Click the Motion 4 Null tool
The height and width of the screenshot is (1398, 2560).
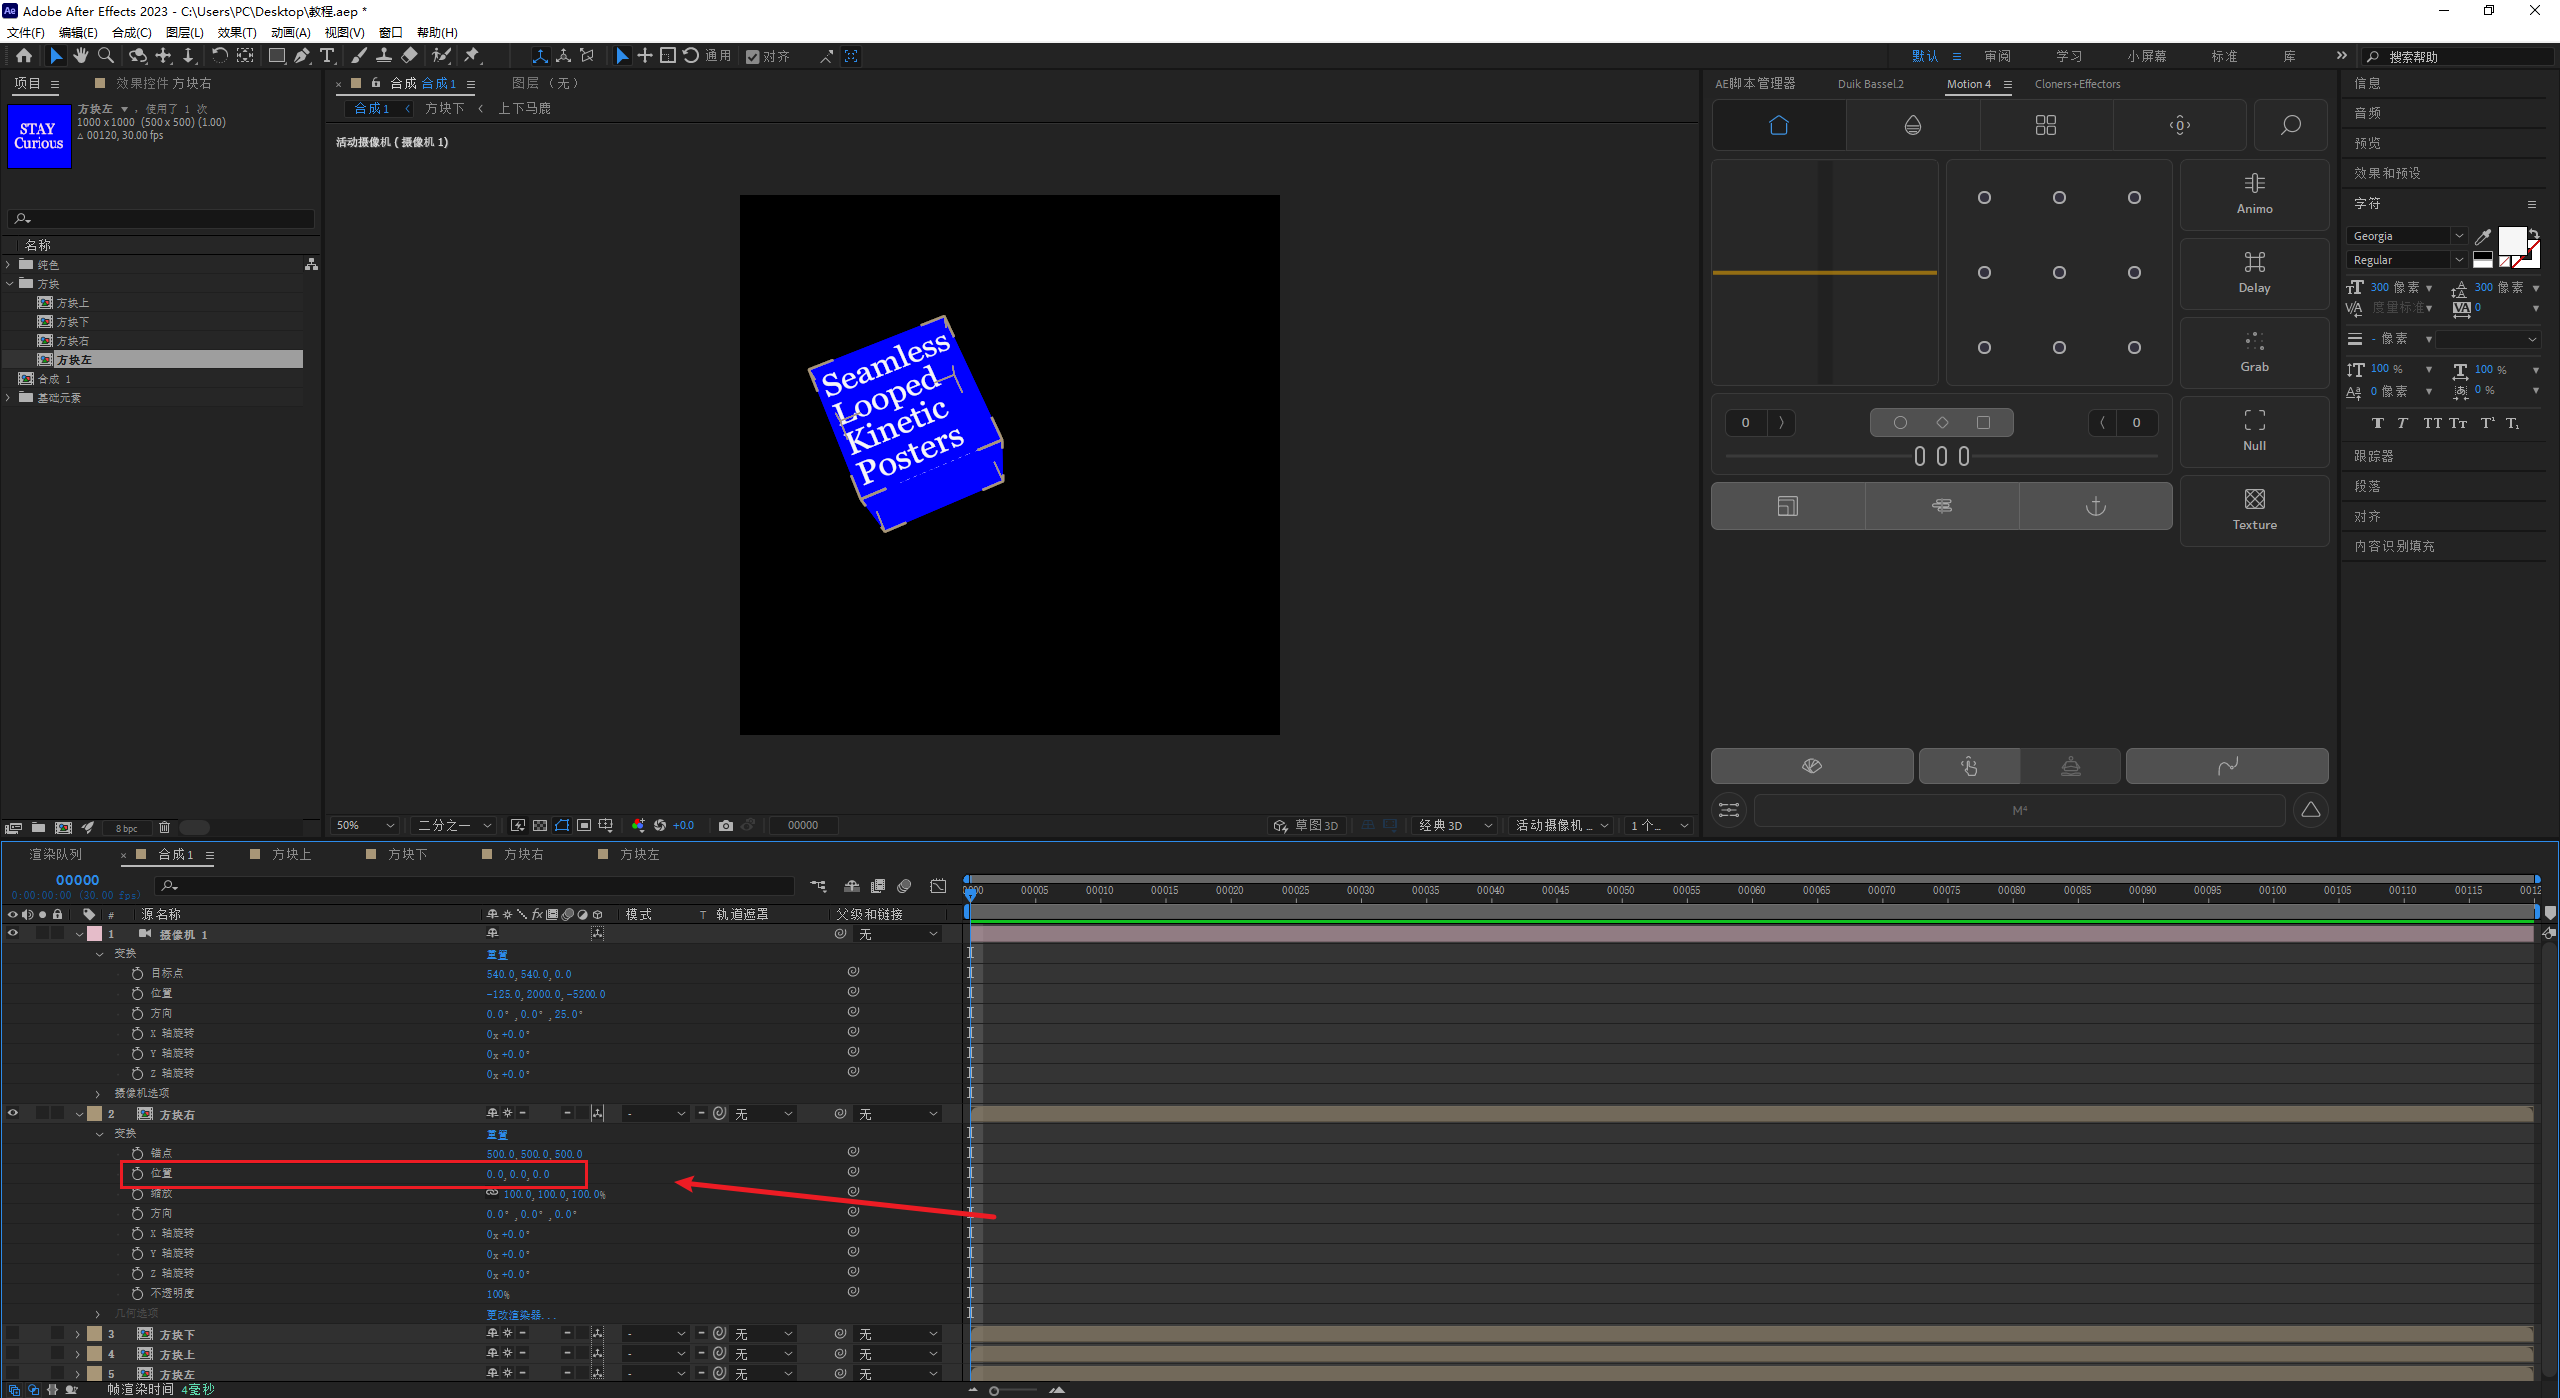point(2254,430)
